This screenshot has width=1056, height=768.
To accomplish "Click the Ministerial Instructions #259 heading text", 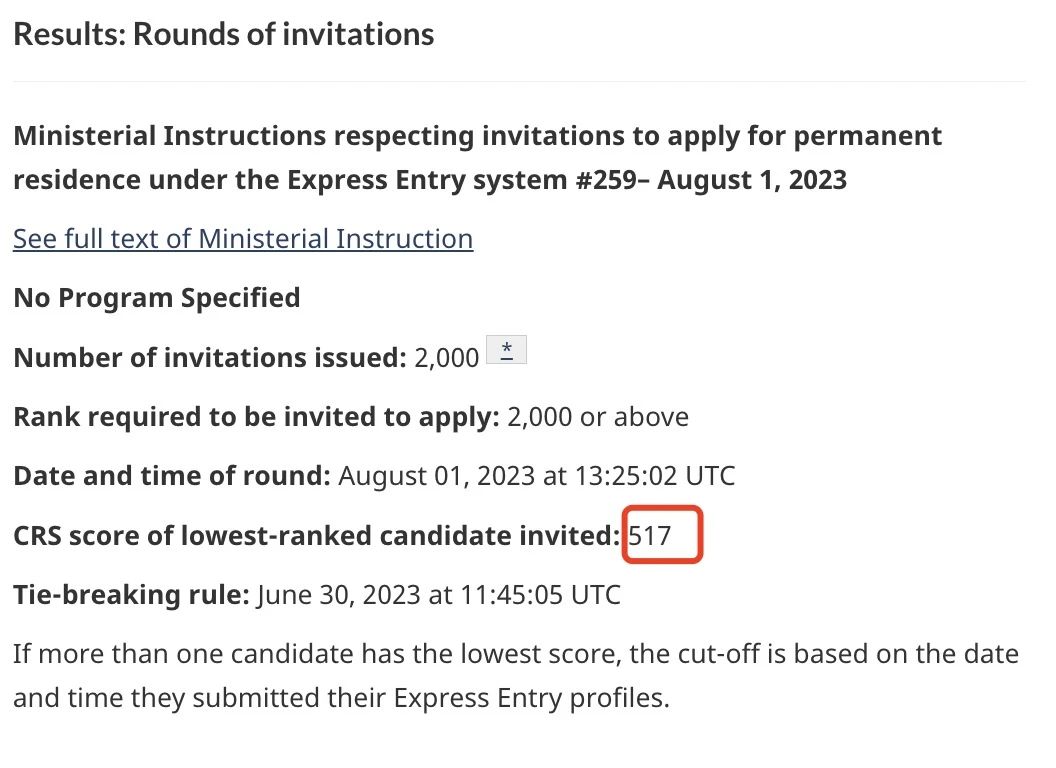I will (x=477, y=158).
